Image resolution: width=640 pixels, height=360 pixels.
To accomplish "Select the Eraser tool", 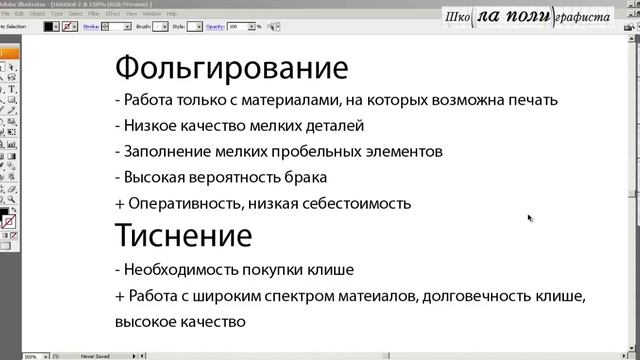I will tap(12, 189).
